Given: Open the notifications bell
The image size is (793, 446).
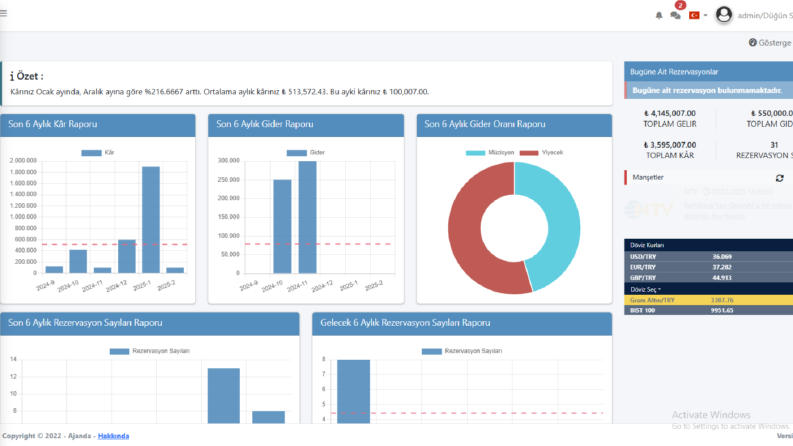Looking at the screenshot, I should coord(658,16).
